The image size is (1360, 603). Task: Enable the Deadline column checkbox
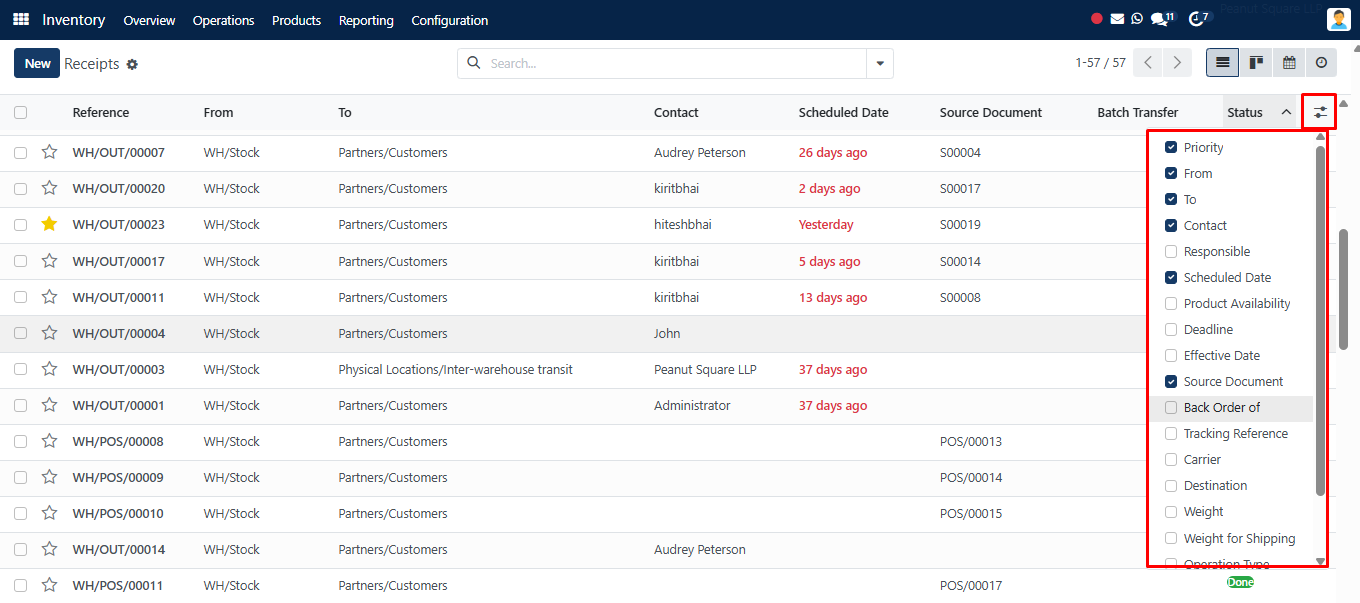point(1171,330)
